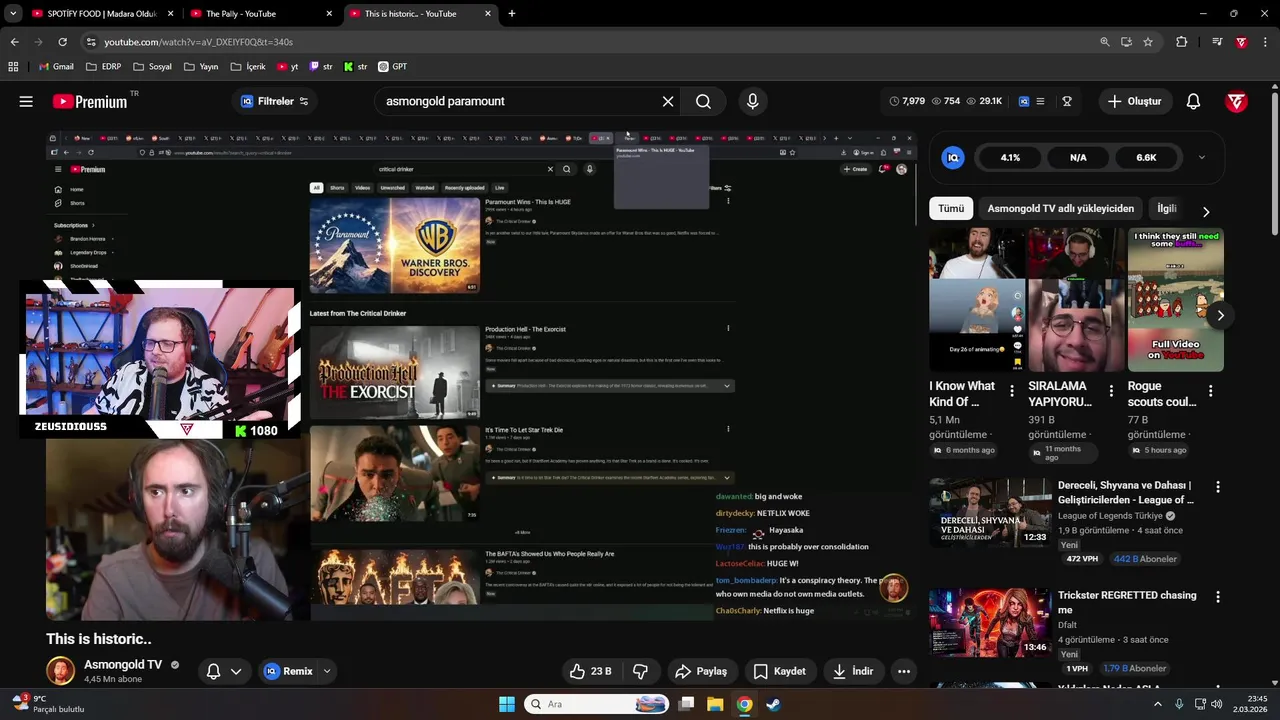Open the YouTube guide hamburger menu
Viewport: 1280px width, 720px height.
[26, 101]
